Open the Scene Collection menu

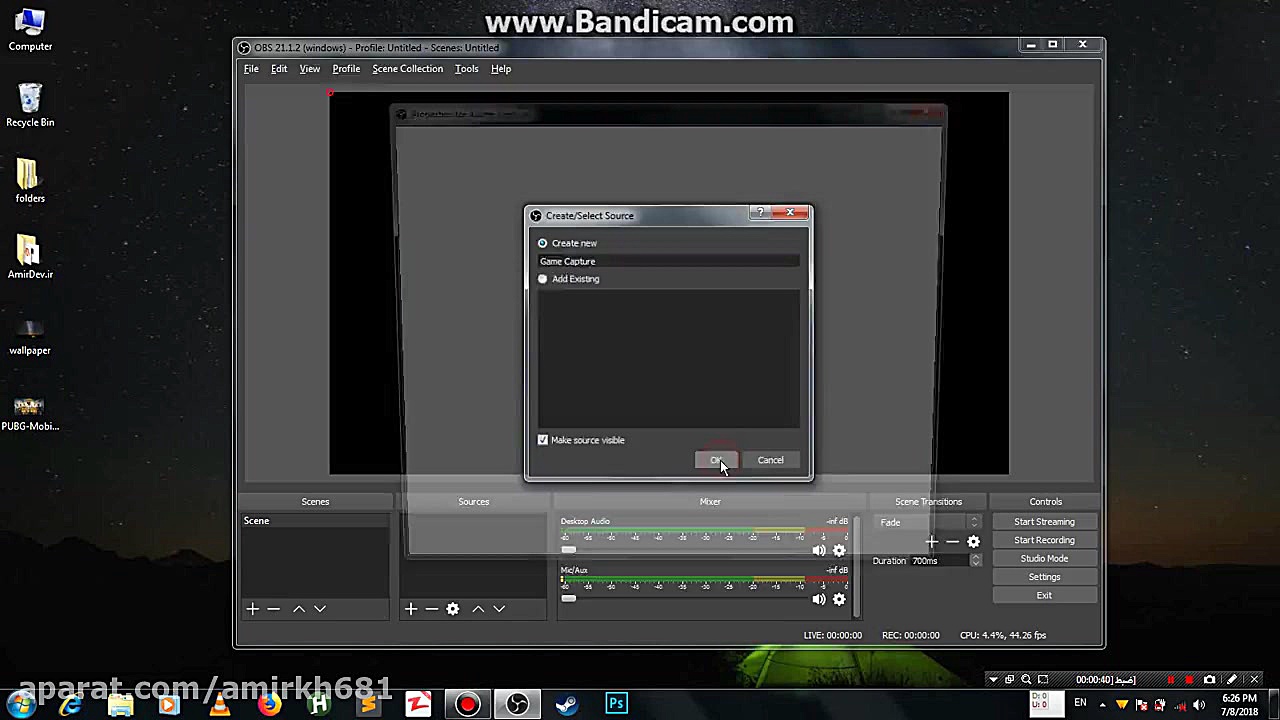tap(407, 69)
